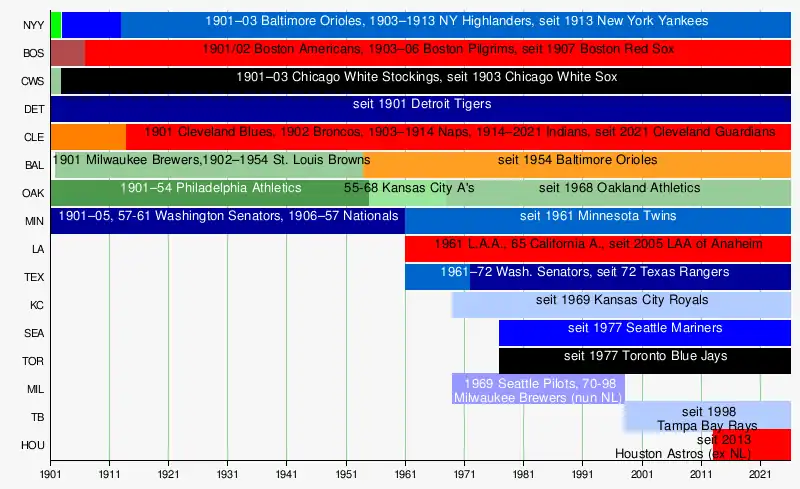Select the 'seit 1969 Kansas City Royals' bar
This screenshot has width=800, height=489.
(x=621, y=305)
